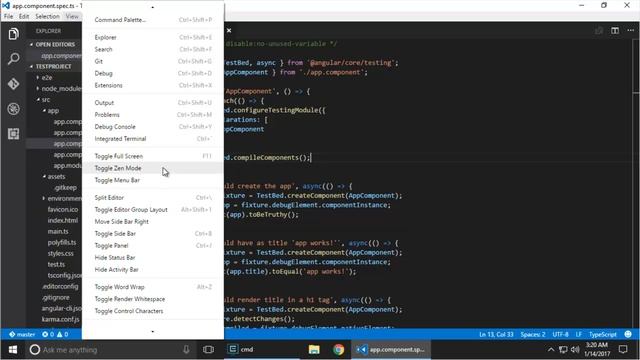Select Toggle Full Screen

[153, 156]
